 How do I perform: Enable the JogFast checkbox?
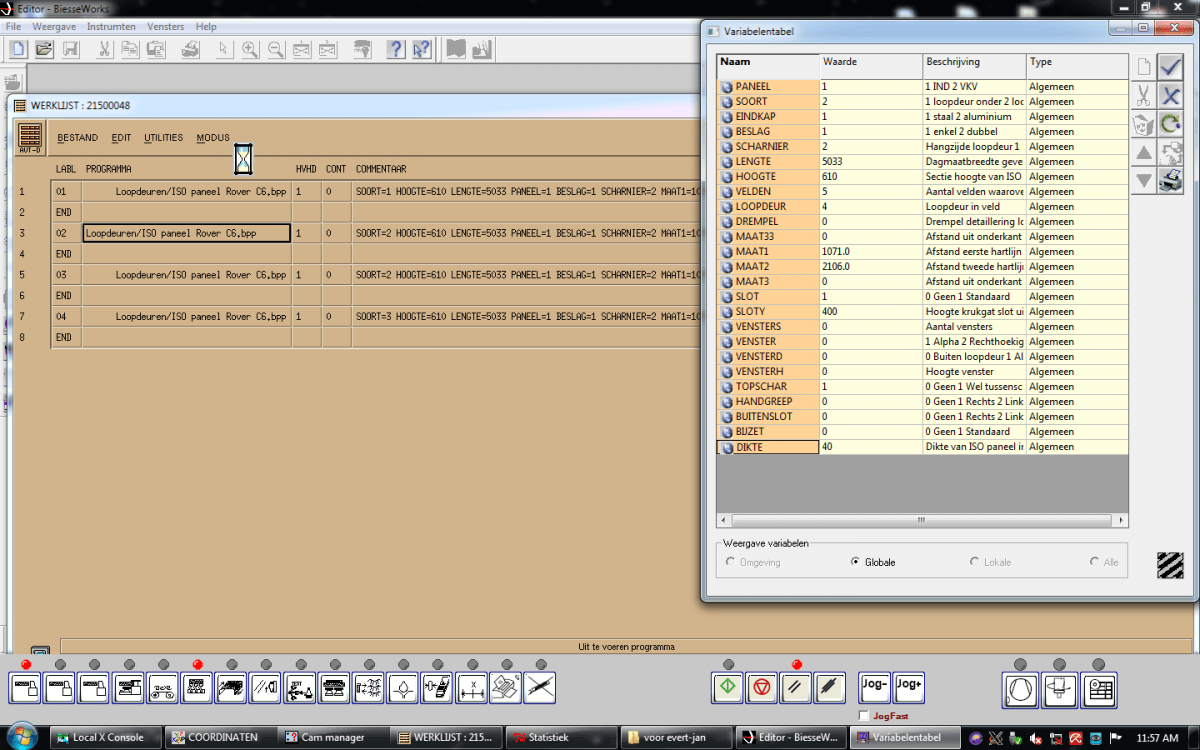pos(864,716)
